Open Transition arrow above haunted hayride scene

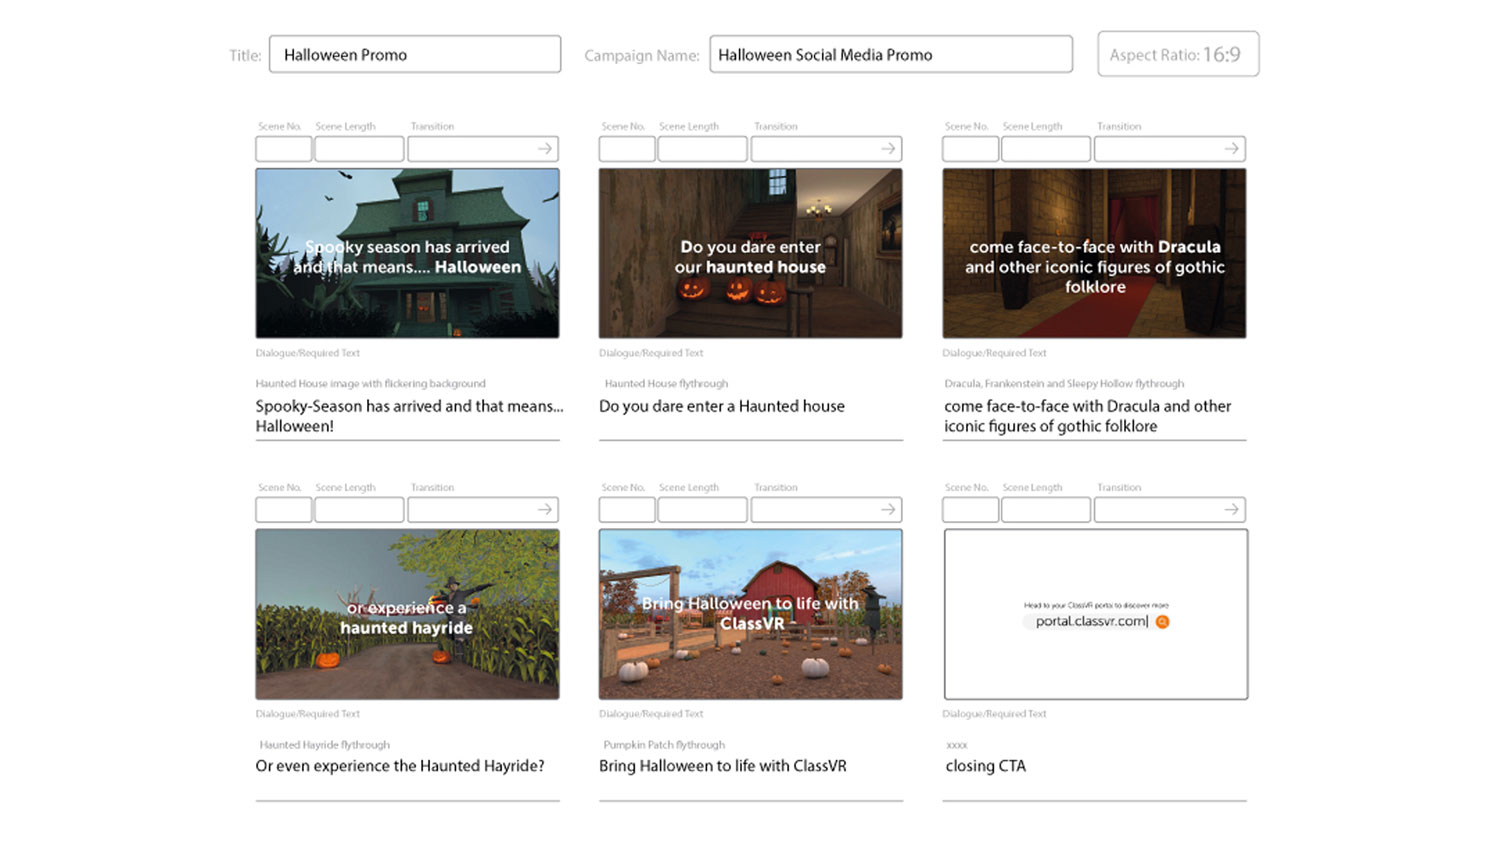tap(545, 509)
